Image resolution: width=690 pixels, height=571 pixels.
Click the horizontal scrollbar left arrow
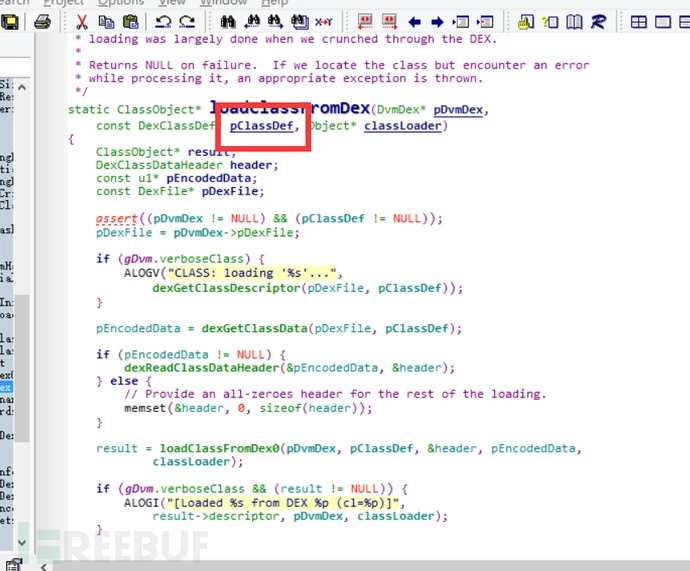click(44, 566)
